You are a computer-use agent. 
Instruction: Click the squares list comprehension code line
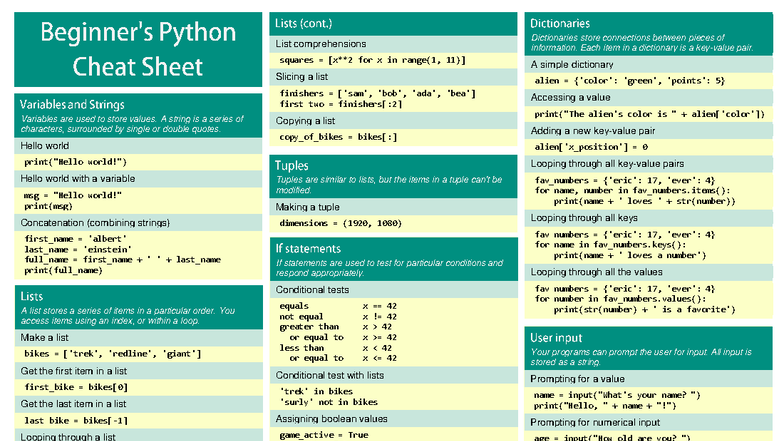click(x=372, y=60)
